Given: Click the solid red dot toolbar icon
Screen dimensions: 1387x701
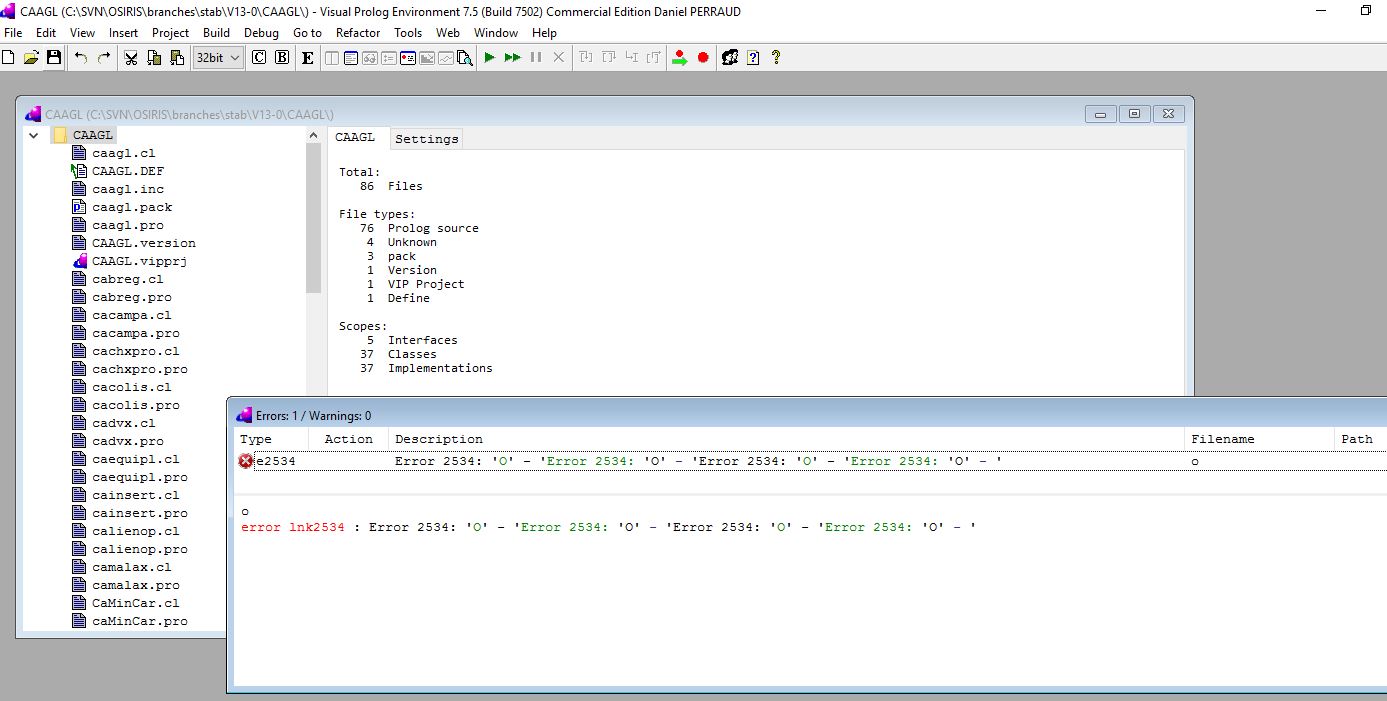Looking at the screenshot, I should tap(703, 58).
